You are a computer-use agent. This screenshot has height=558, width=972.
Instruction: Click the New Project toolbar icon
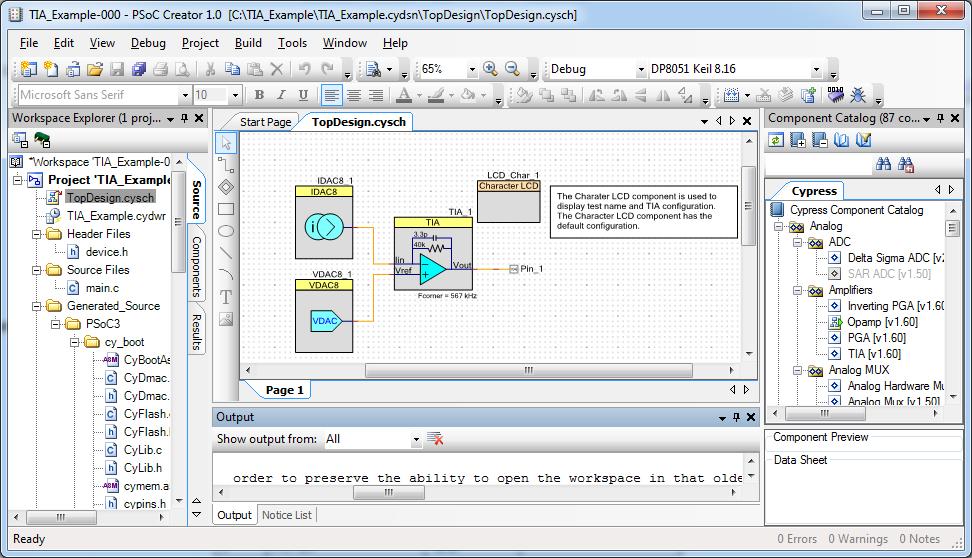[29, 69]
